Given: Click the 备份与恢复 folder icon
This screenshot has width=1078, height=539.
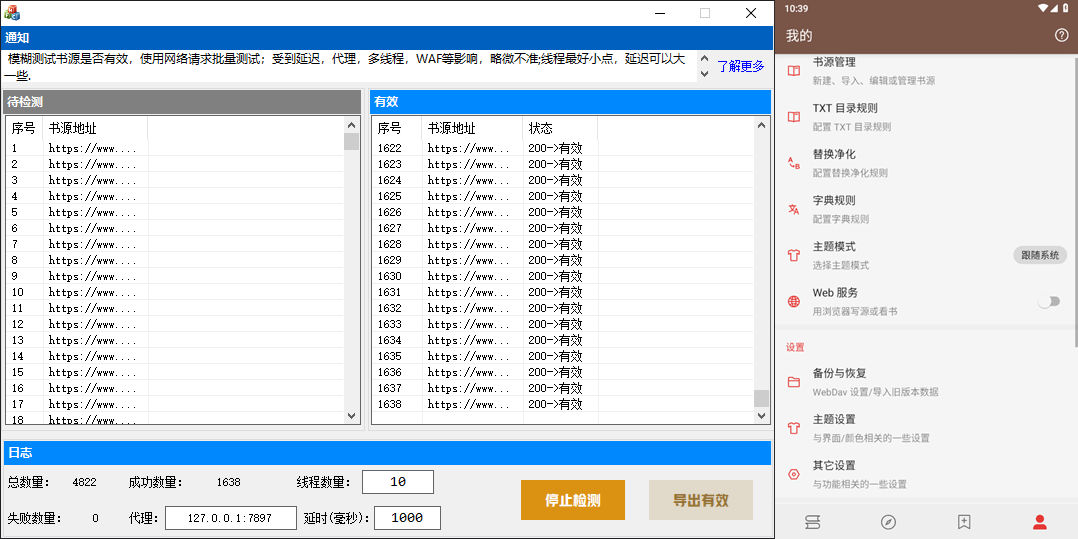Looking at the screenshot, I should click(x=793, y=382).
